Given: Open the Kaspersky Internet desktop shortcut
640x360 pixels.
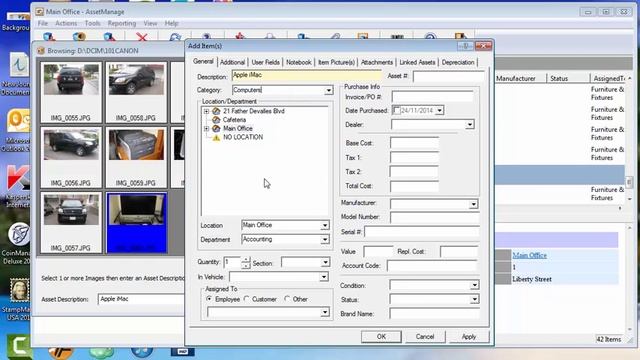Looking at the screenshot, I should point(17,187).
